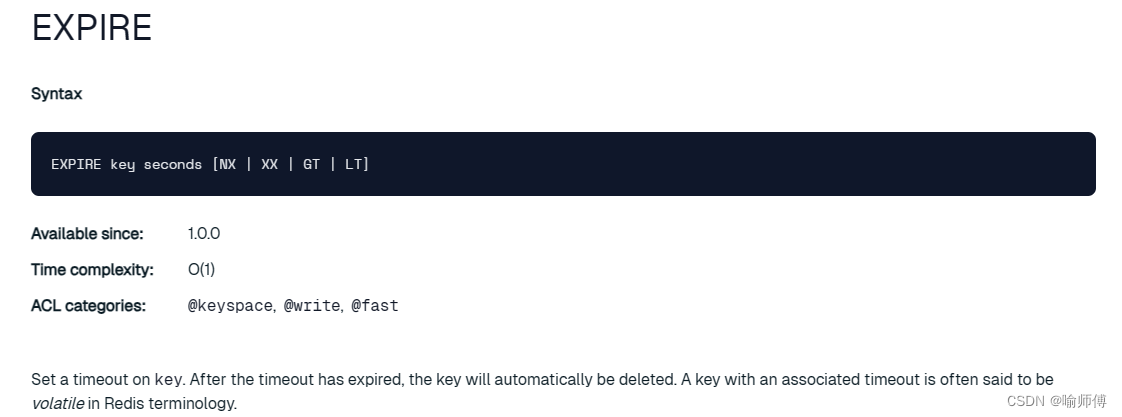
Task: Click the Syntax section label
Action: (57, 94)
